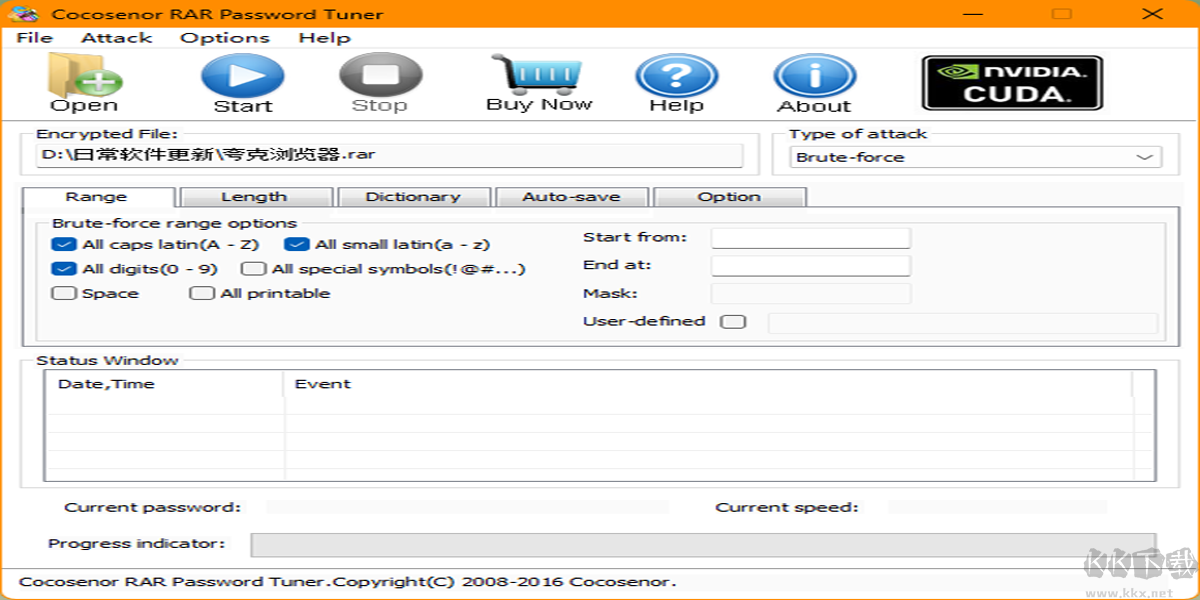
Task: Click the Event column header
Action: 322,384
